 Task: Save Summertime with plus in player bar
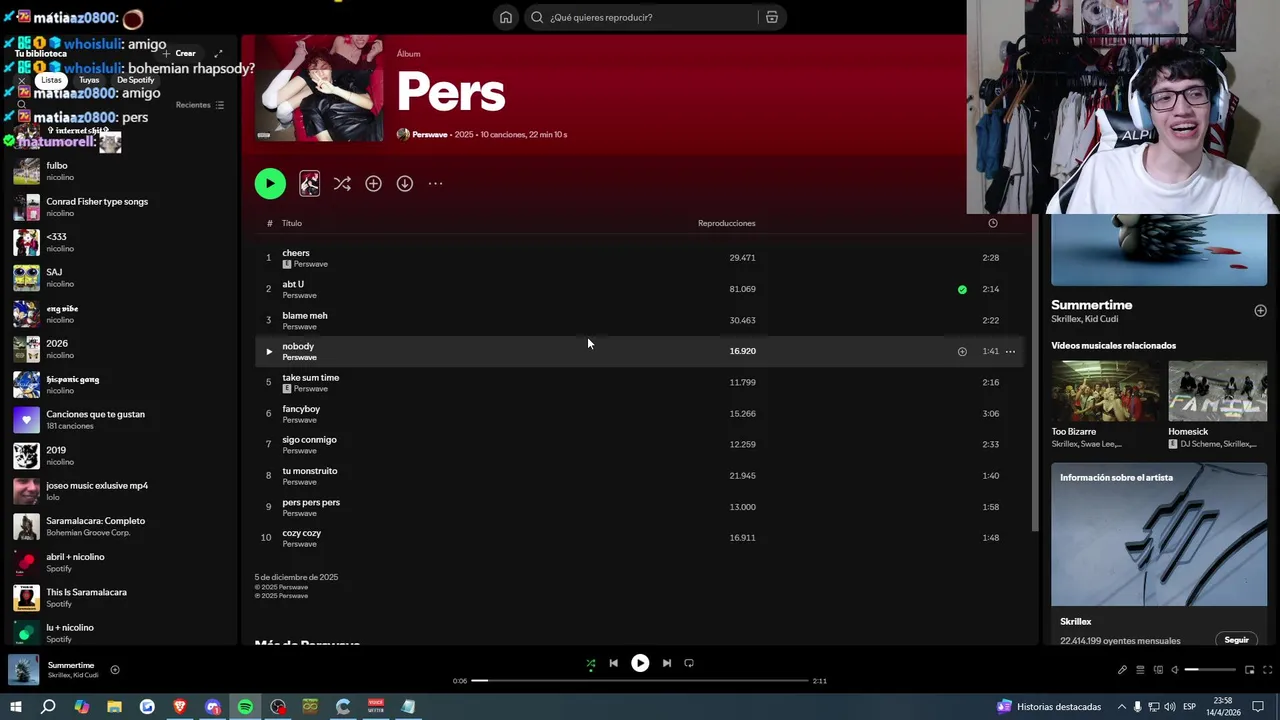[x=115, y=670]
